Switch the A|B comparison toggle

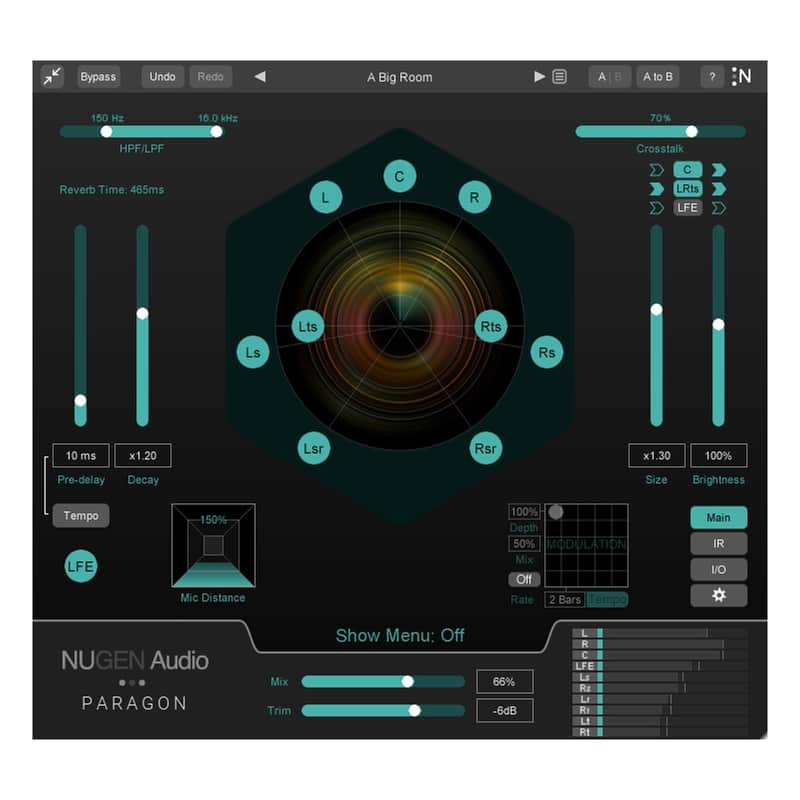[x=610, y=77]
